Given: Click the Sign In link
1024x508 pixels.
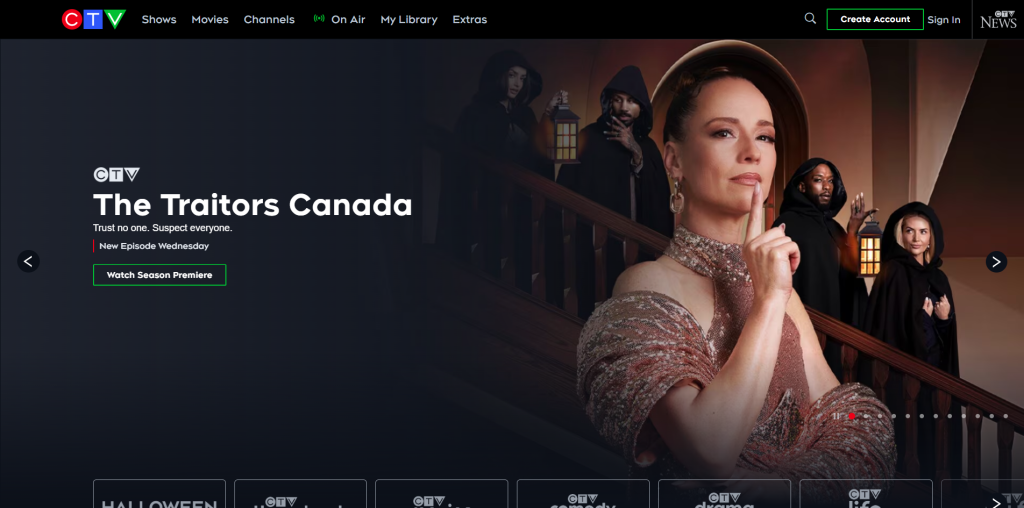Looking at the screenshot, I should coord(944,20).
